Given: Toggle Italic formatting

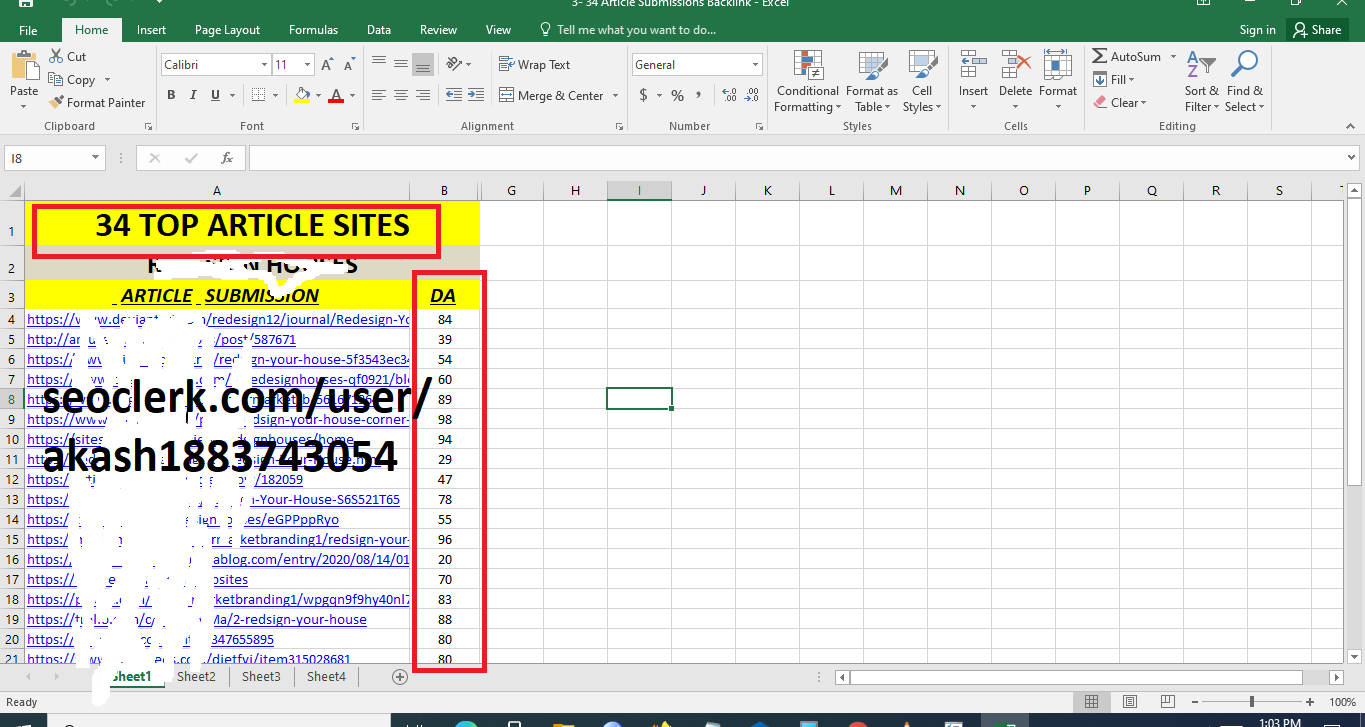Looking at the screenshot, I should tap(193, 95).
